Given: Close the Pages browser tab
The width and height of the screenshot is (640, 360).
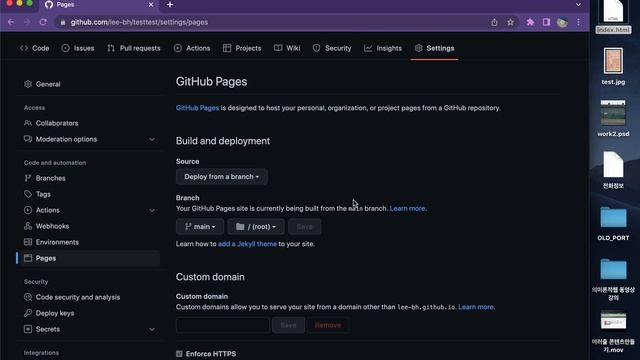Looking at the screenshot, I should click(151, 4).
